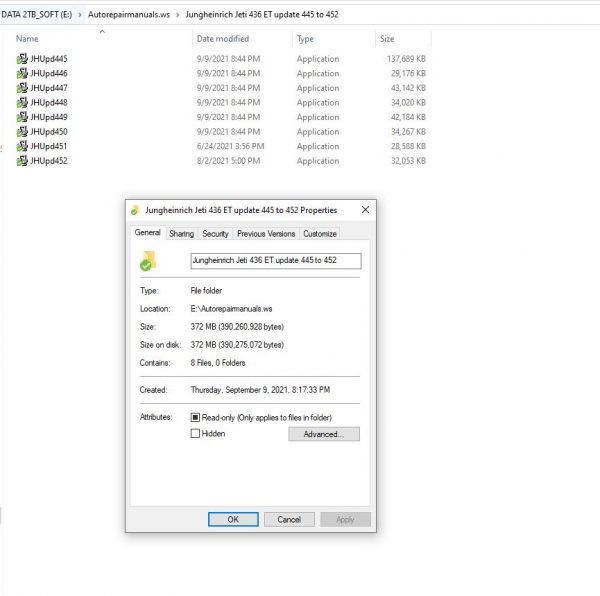Viewport: 600px width, 596px height.
Task: Sort by the Size column header
Action: tap(387, 39)
